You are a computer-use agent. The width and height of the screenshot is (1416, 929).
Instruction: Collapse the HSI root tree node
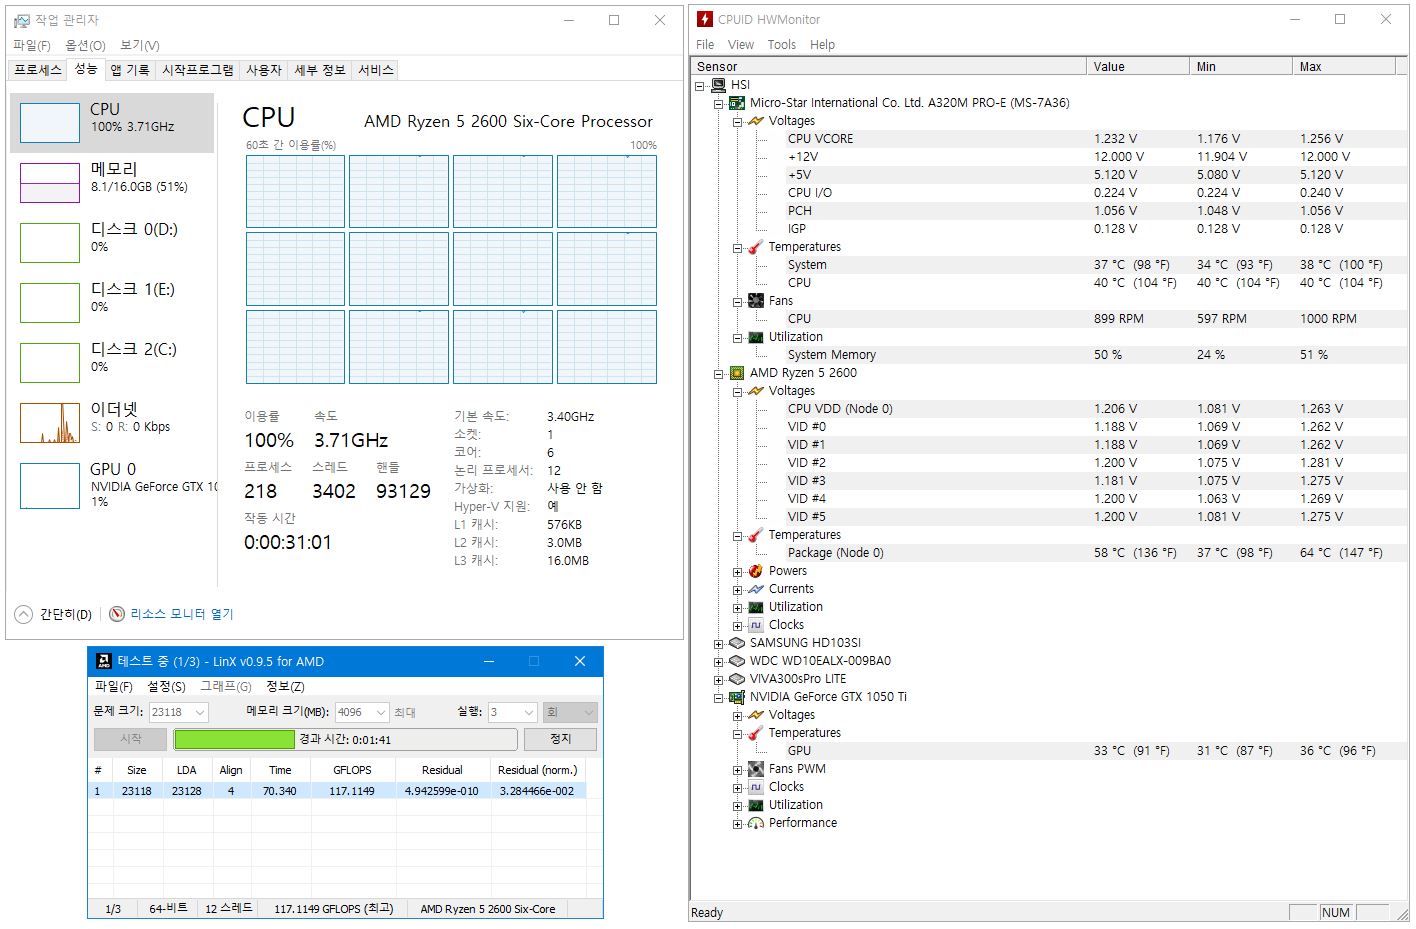pos(700,86)
